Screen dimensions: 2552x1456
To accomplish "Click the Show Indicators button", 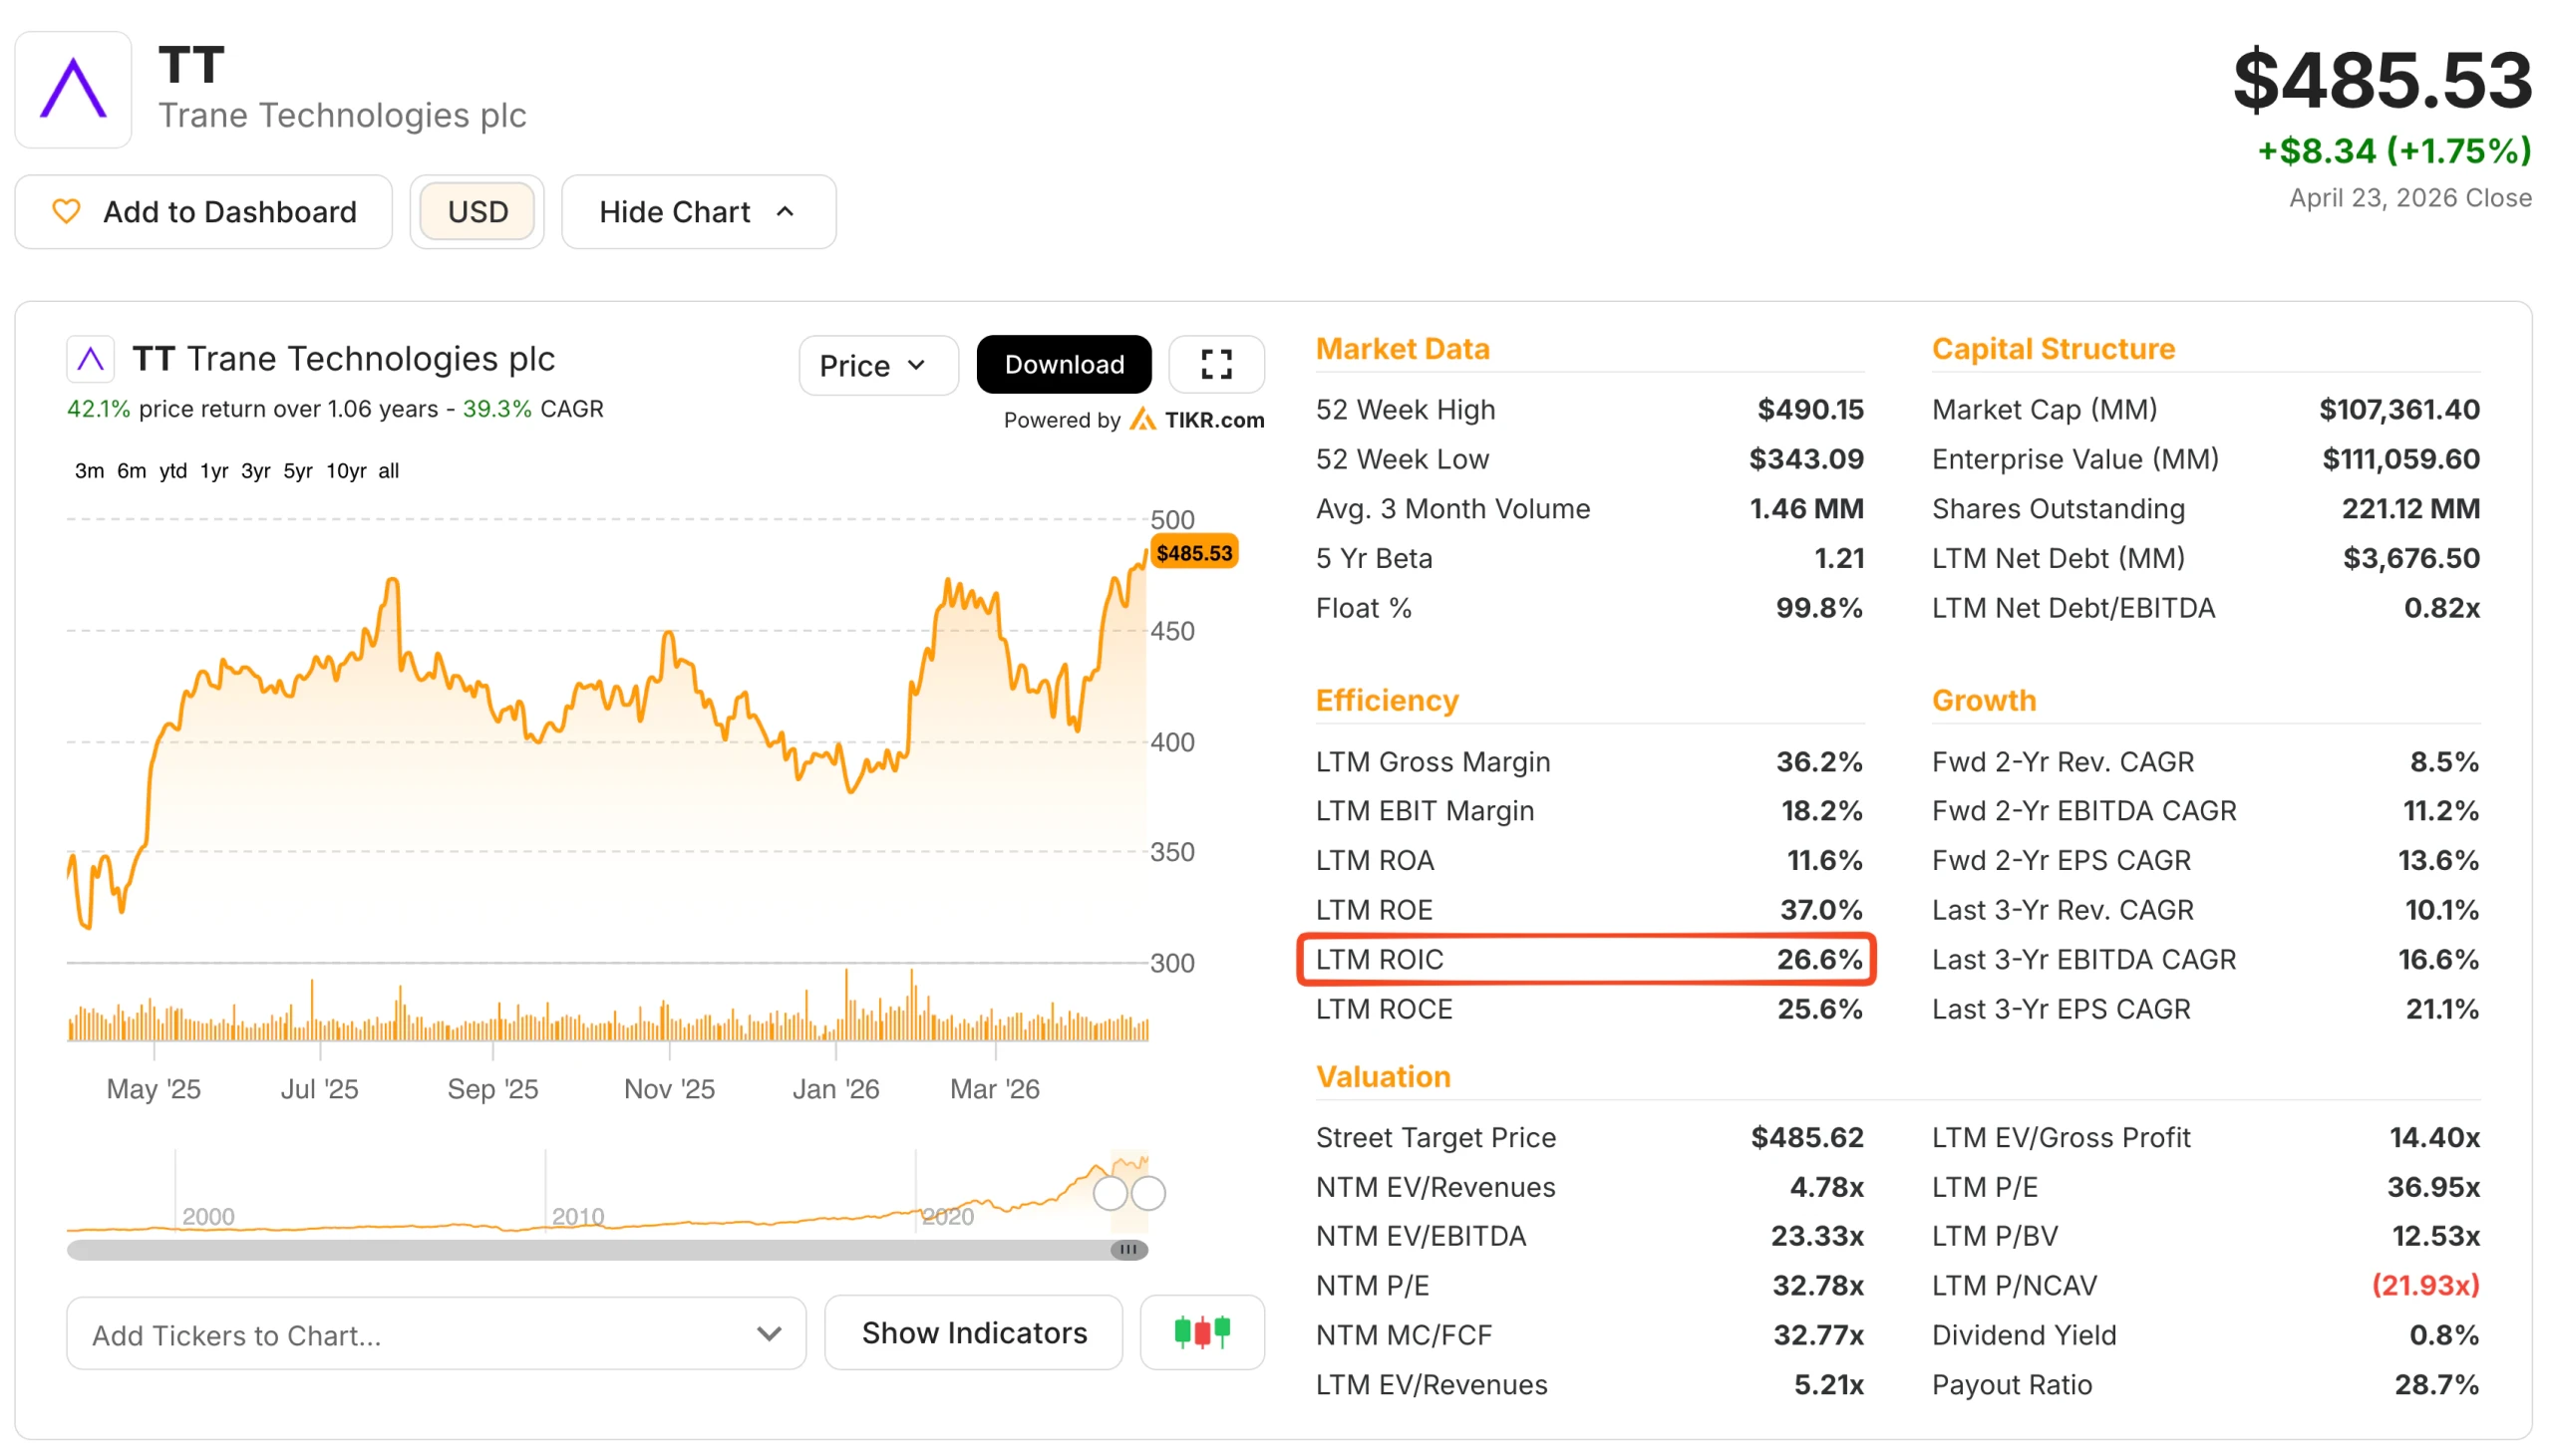I will (973, 1332).
